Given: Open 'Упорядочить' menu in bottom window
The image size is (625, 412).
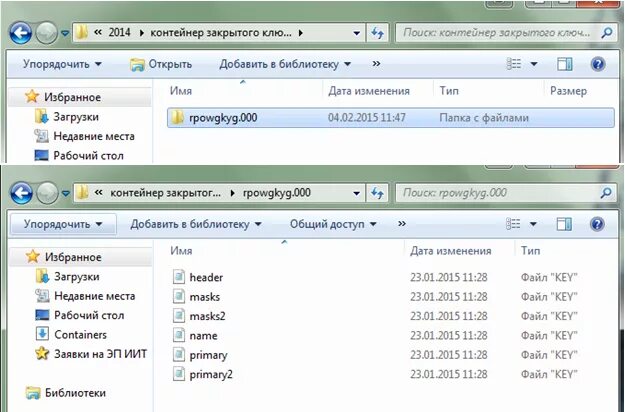Looking at the screenshot, I should click(63, 224).
